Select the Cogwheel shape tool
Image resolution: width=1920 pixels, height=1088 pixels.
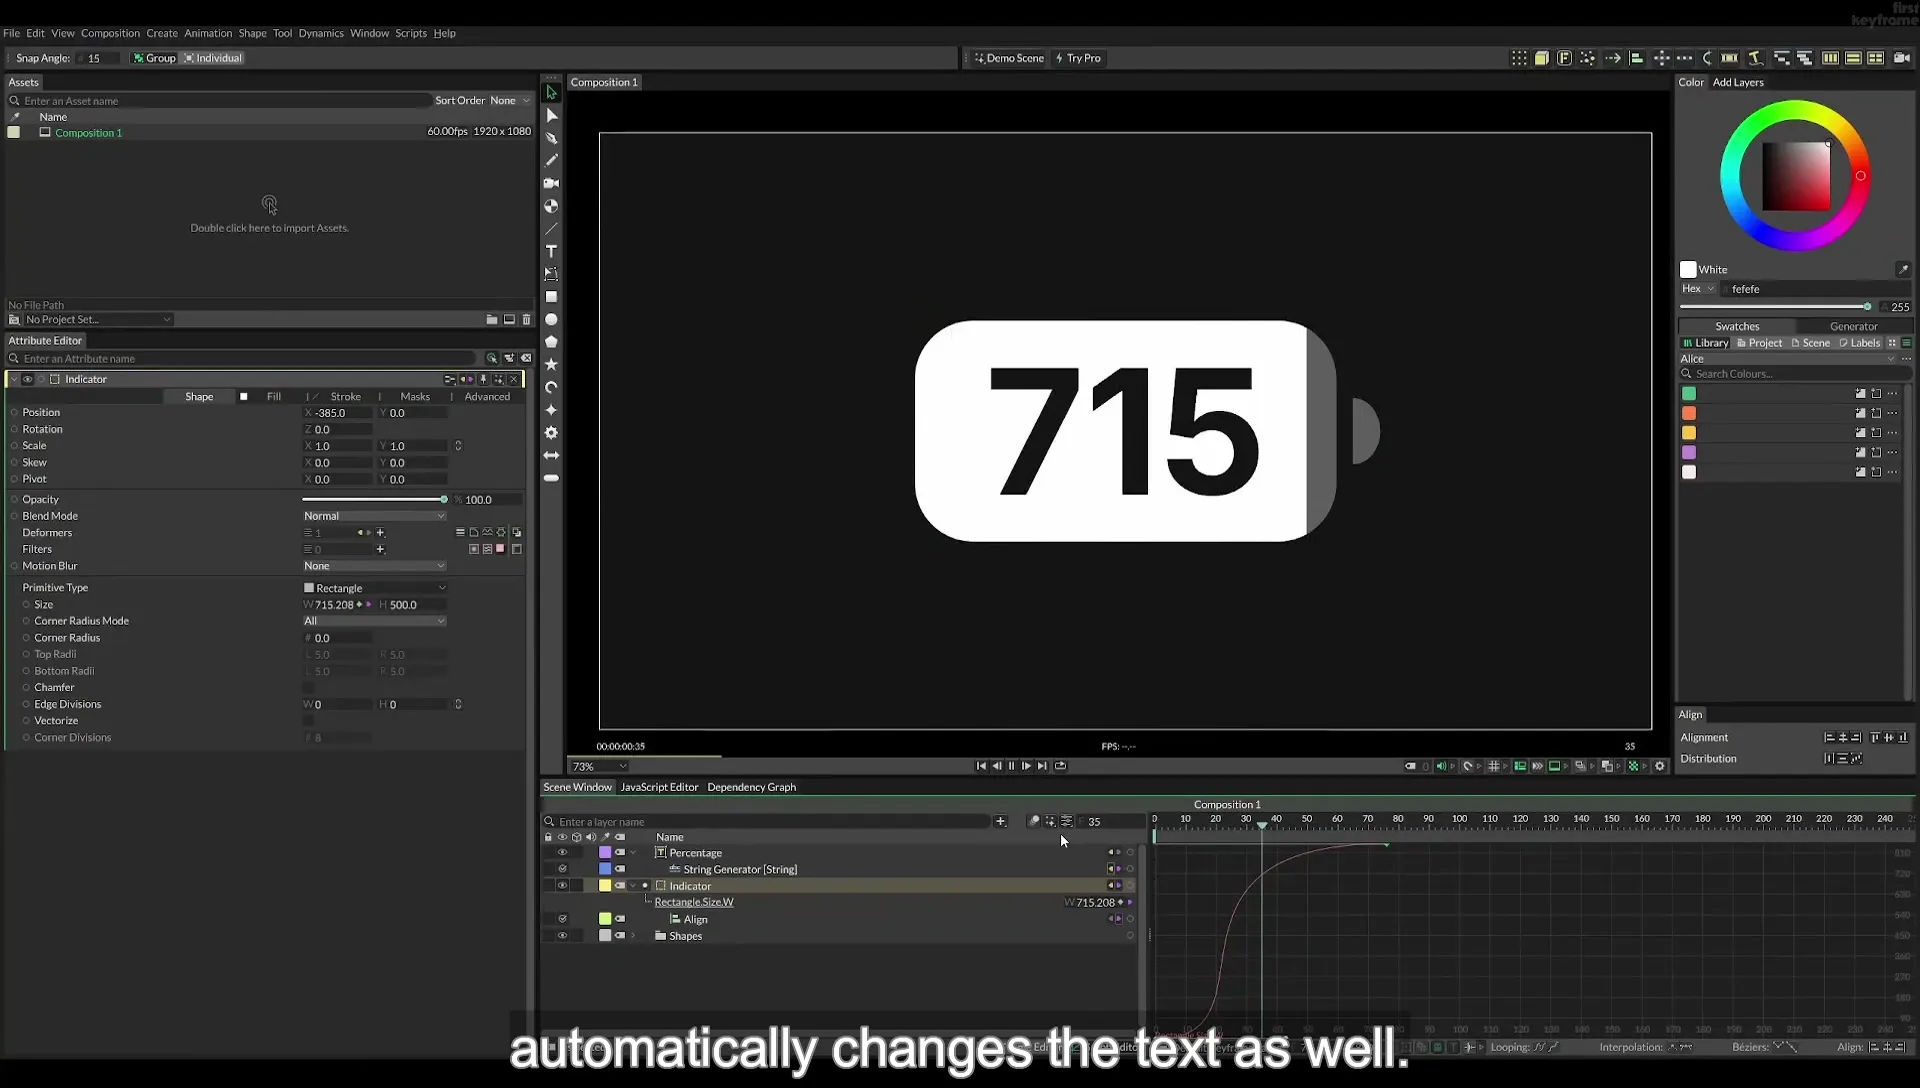pyautogui.click(x=551, y=433)
